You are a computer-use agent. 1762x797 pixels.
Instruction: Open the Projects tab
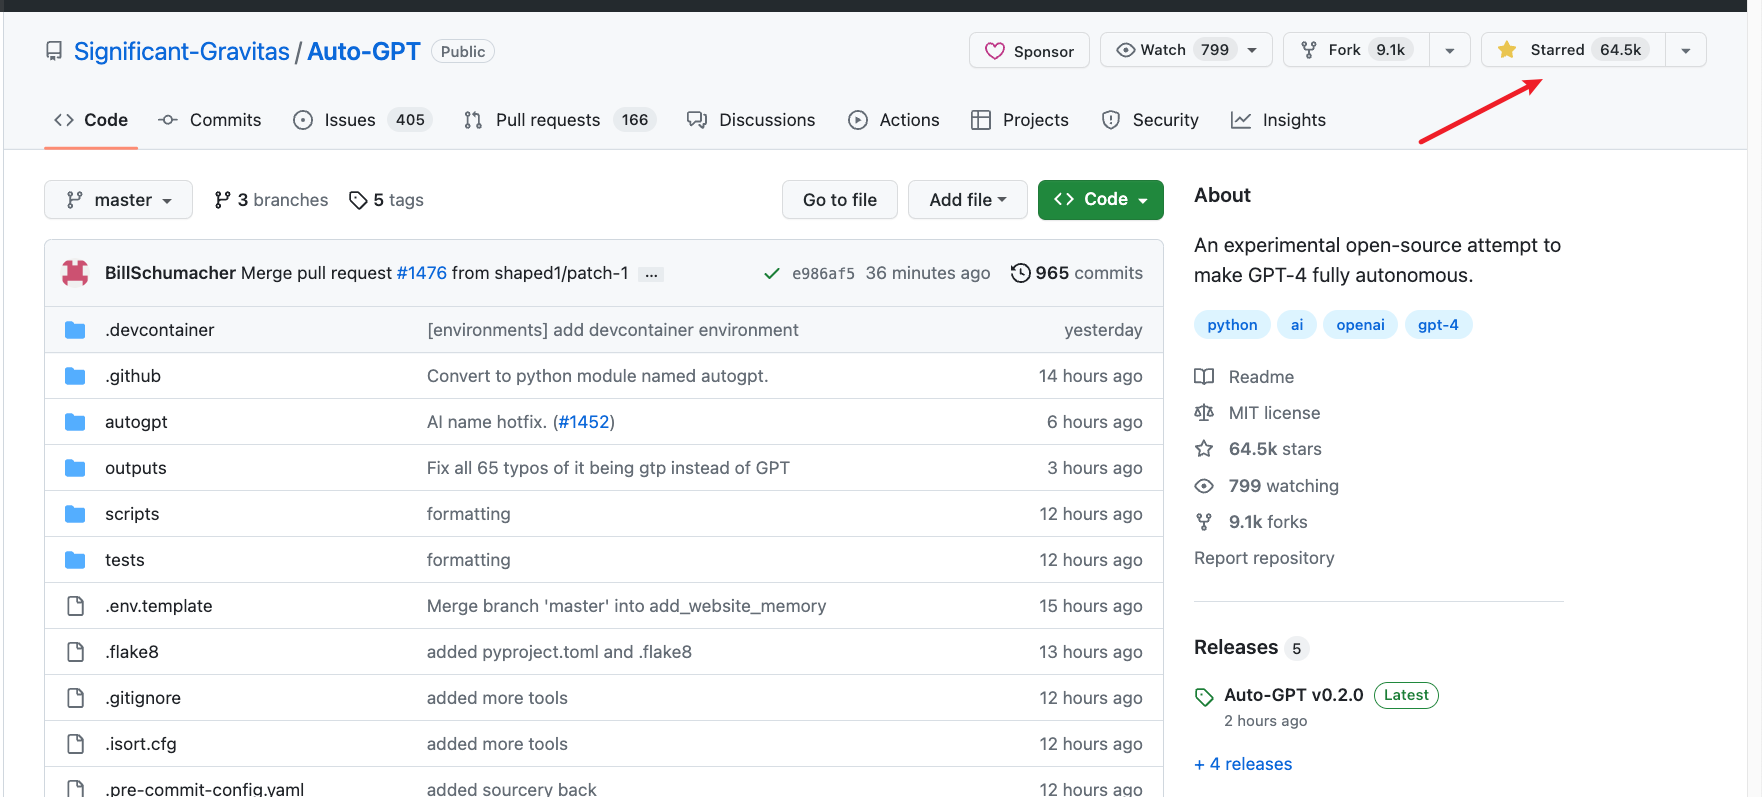click(1020, 120)
